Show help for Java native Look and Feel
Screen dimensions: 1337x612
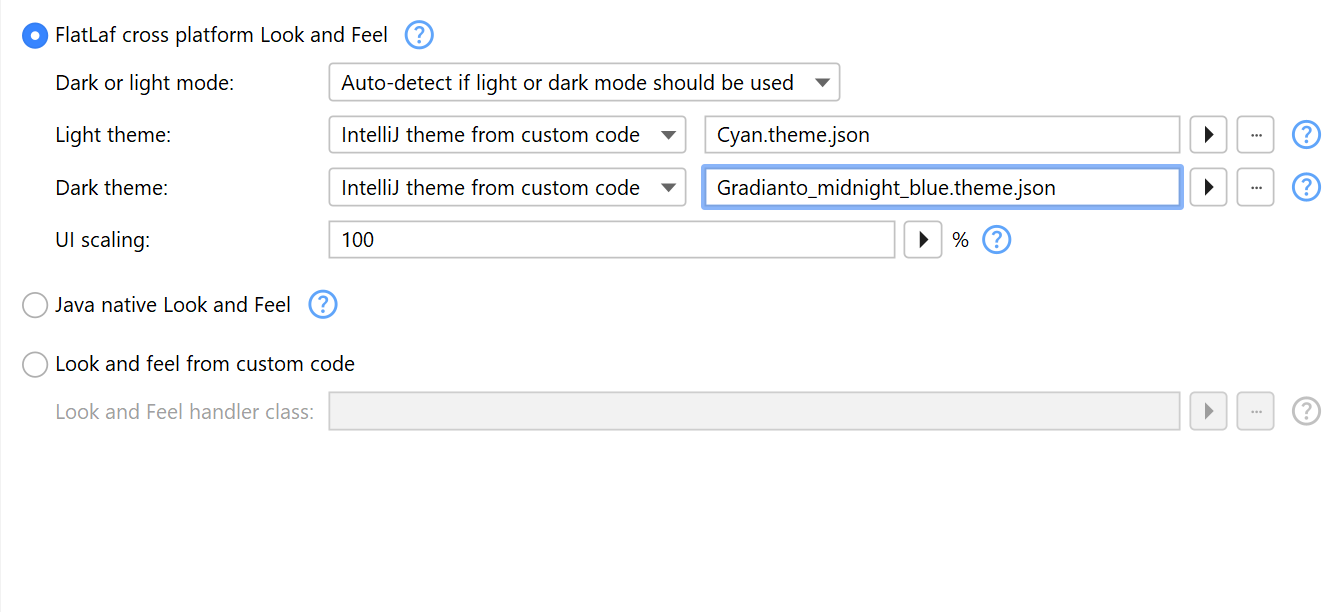click(323, 305)
